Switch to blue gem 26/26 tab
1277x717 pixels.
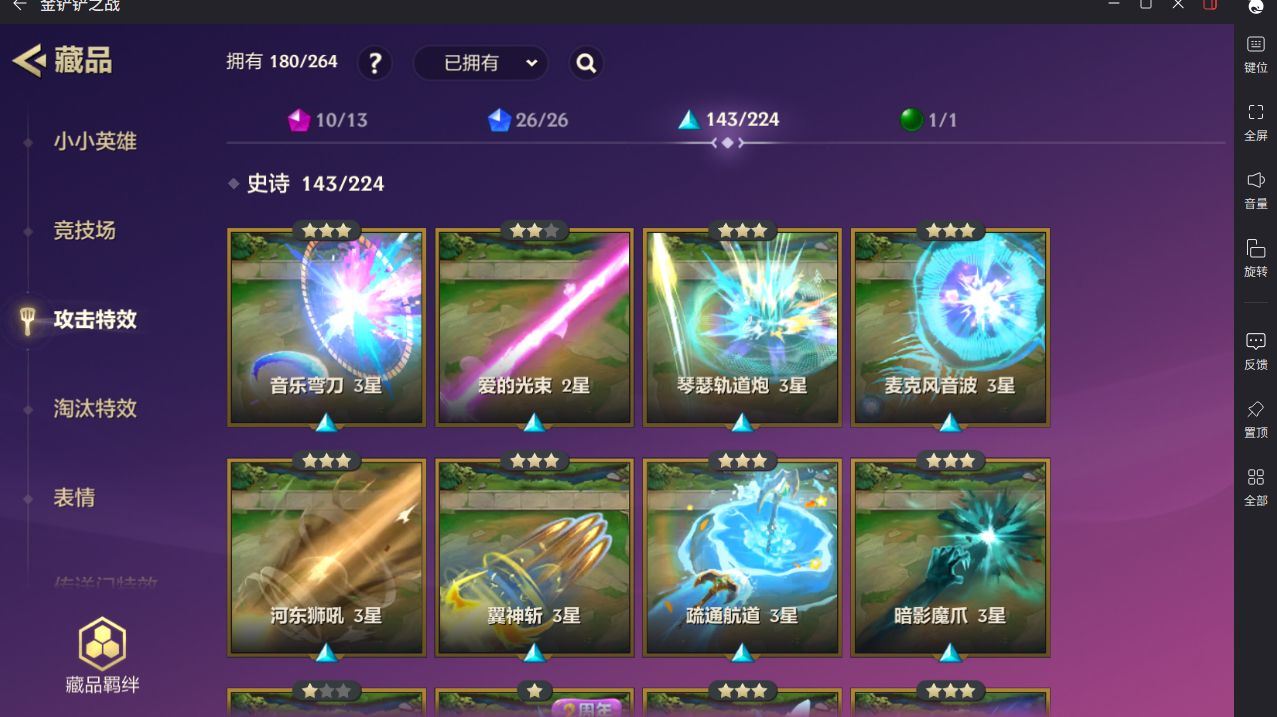pyautogui.click(x=528, y=120)
